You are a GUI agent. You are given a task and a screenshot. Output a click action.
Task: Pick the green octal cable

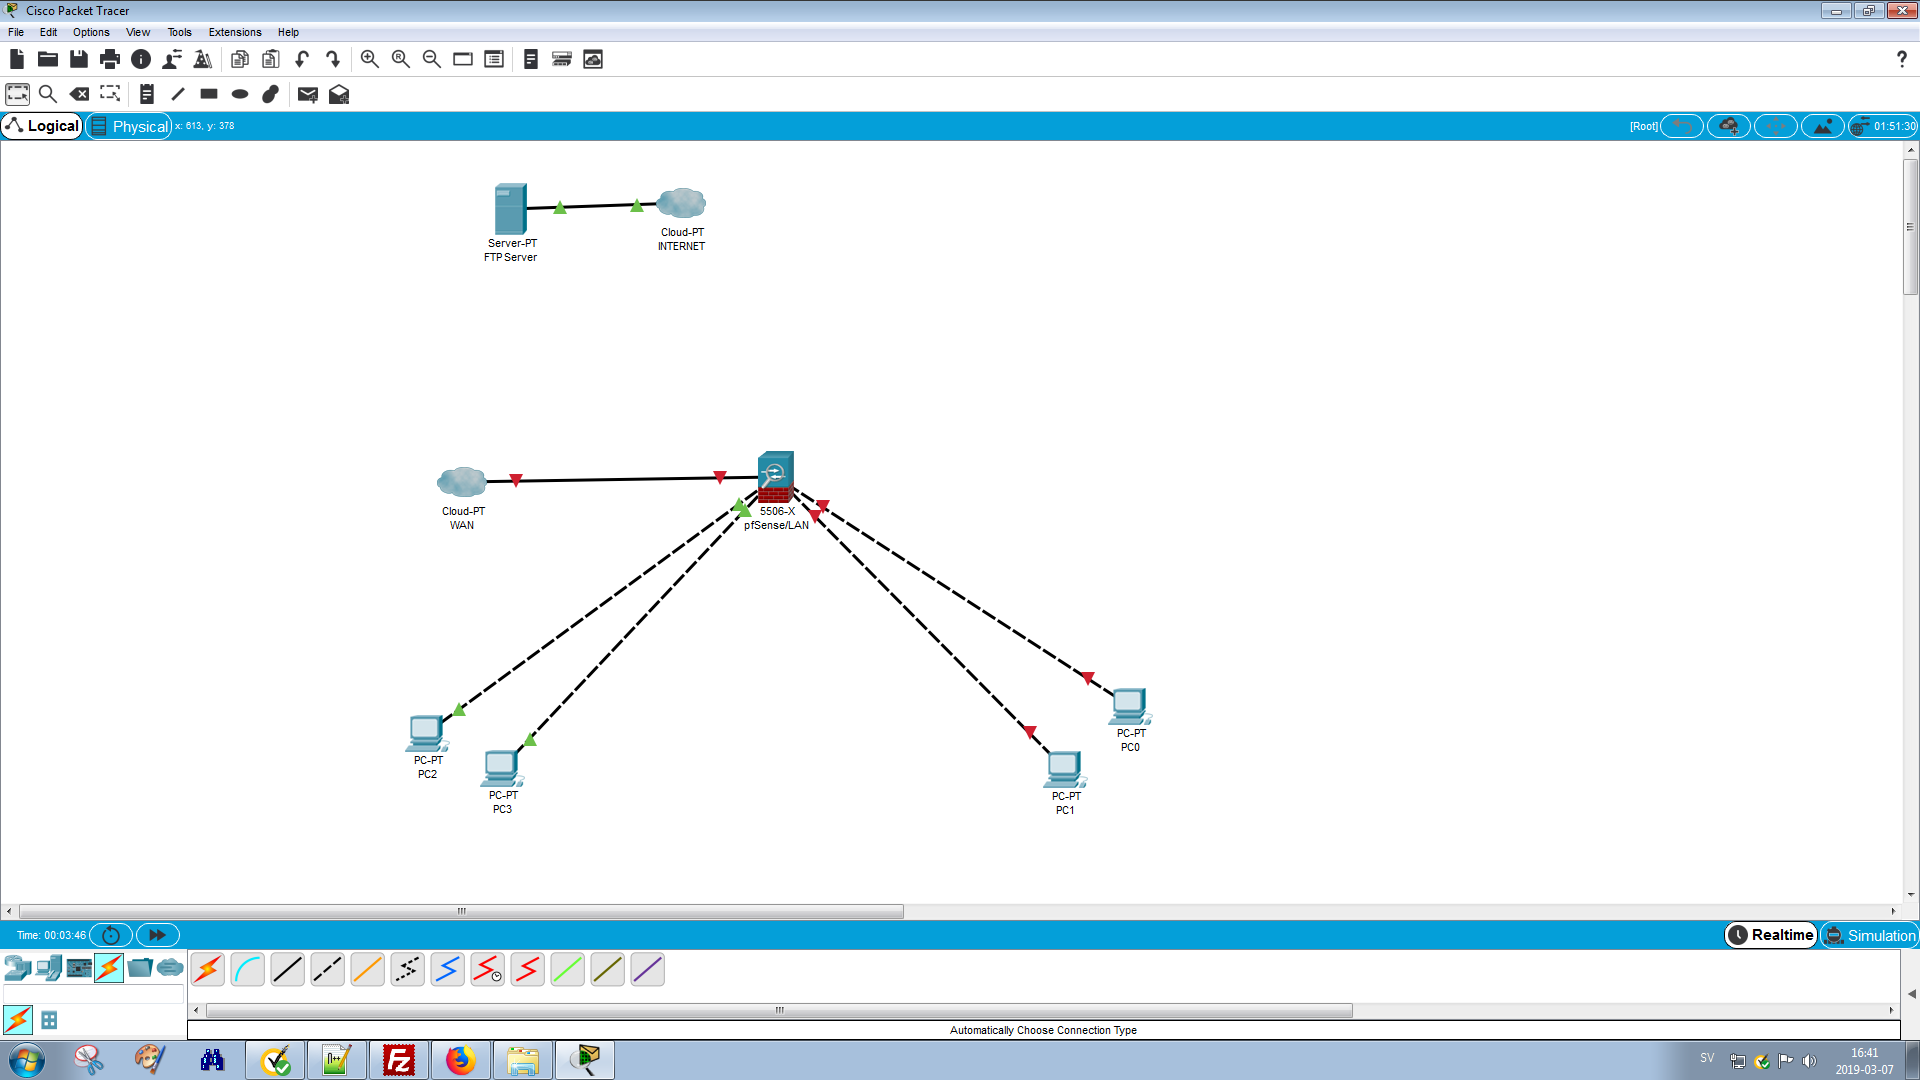tap(568, 969)
